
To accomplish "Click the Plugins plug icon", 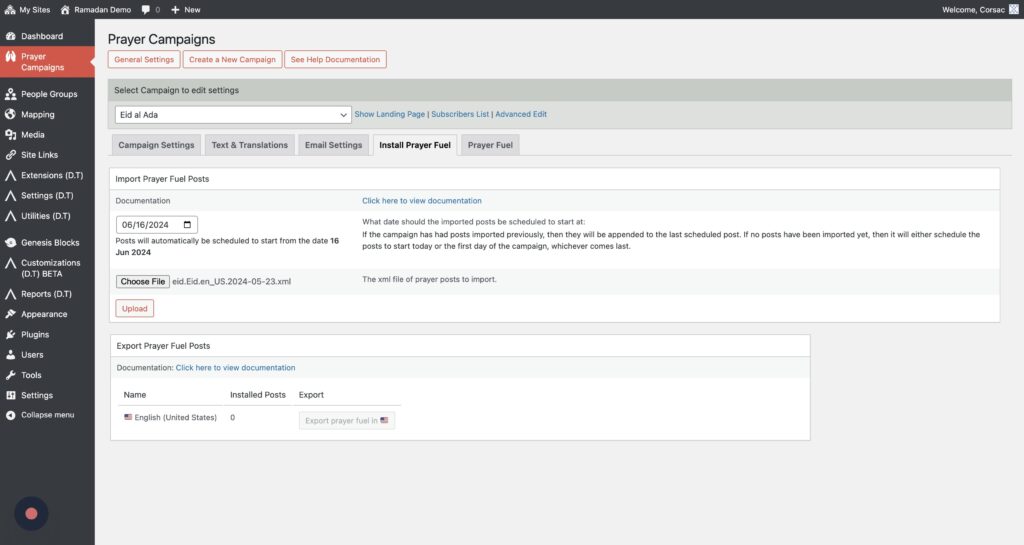I will [10, 335].
